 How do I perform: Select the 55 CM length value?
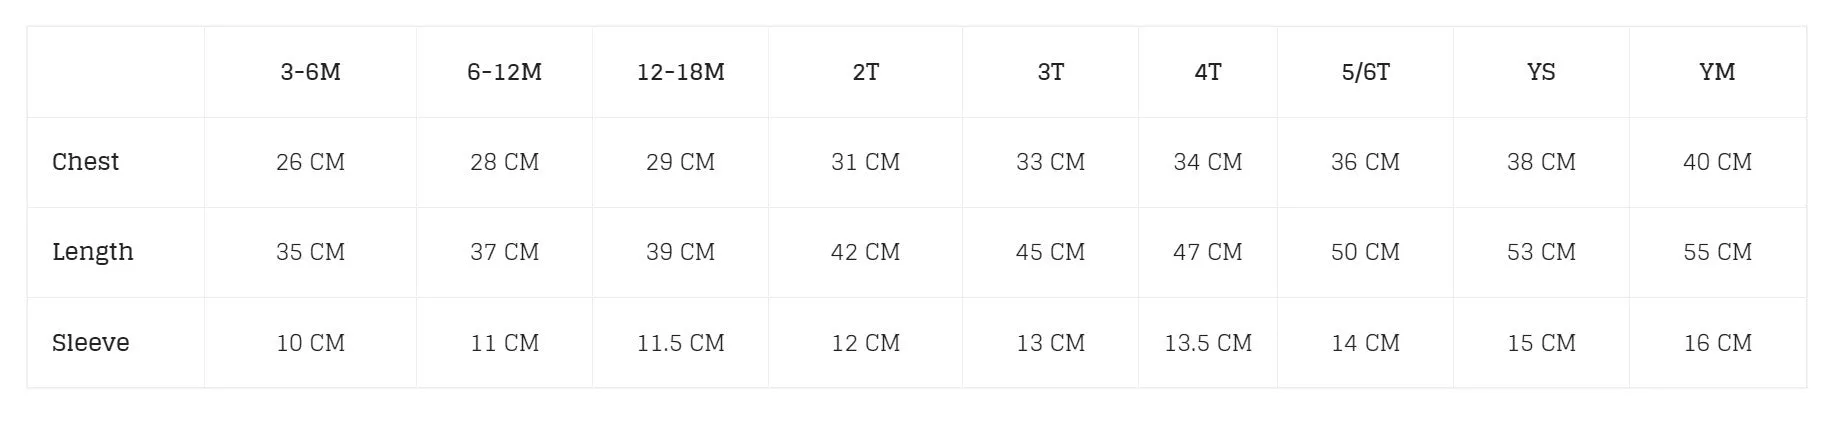pyautogui.click(x=1717, y=252)
